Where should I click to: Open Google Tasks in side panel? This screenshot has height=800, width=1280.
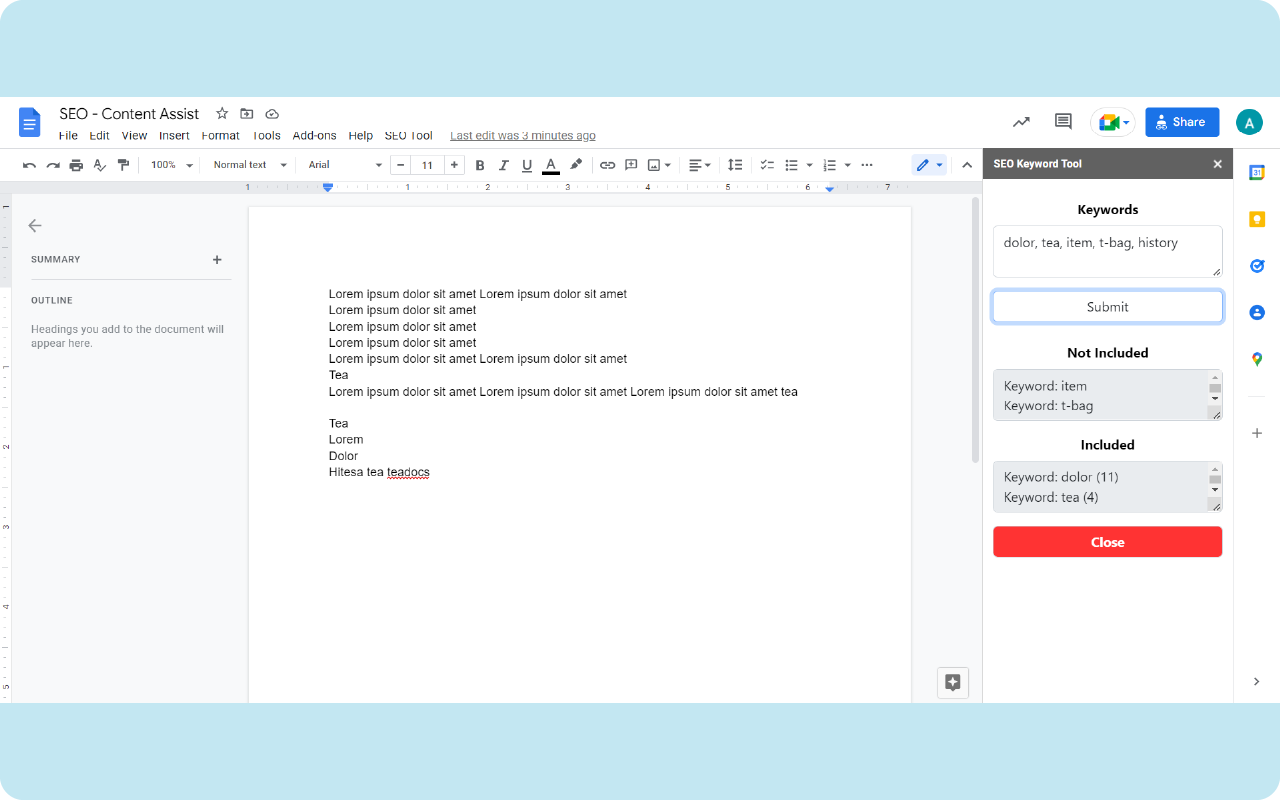click(1257, 266)
